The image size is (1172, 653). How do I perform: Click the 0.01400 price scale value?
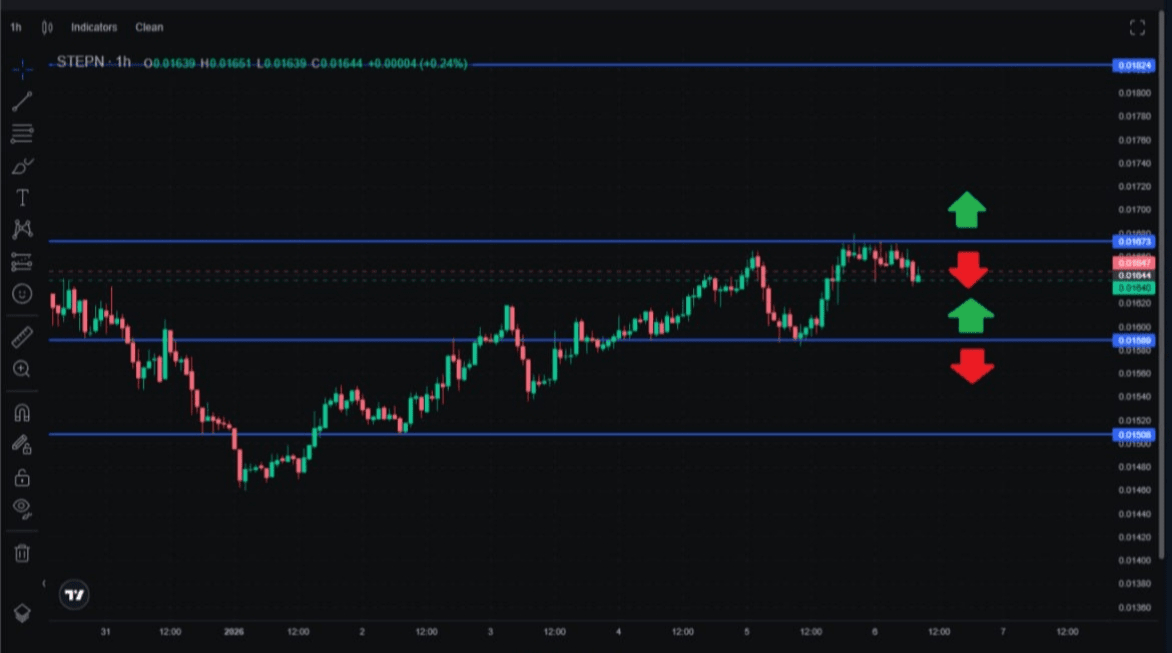(1135, 560)
